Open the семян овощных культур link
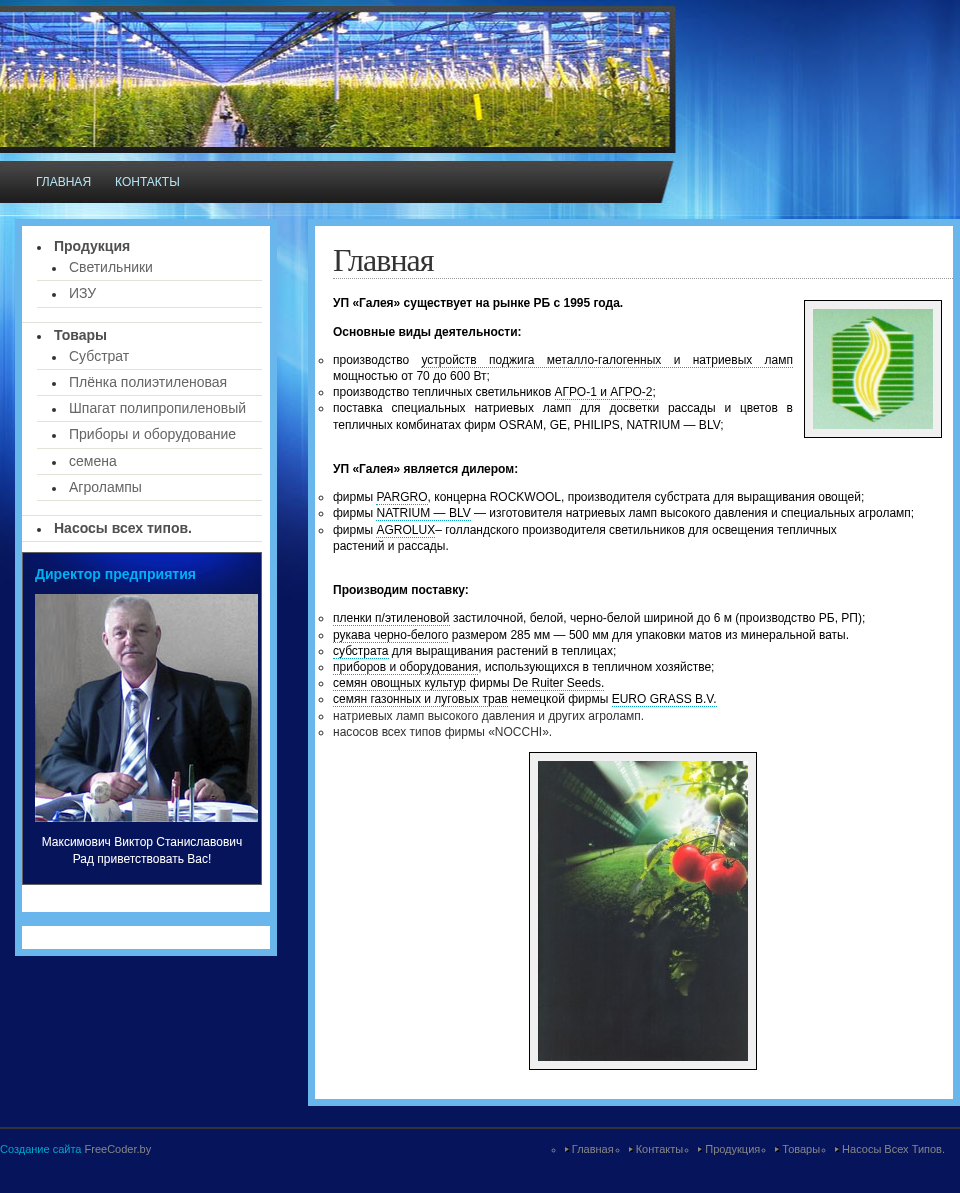 click(399, 682)
